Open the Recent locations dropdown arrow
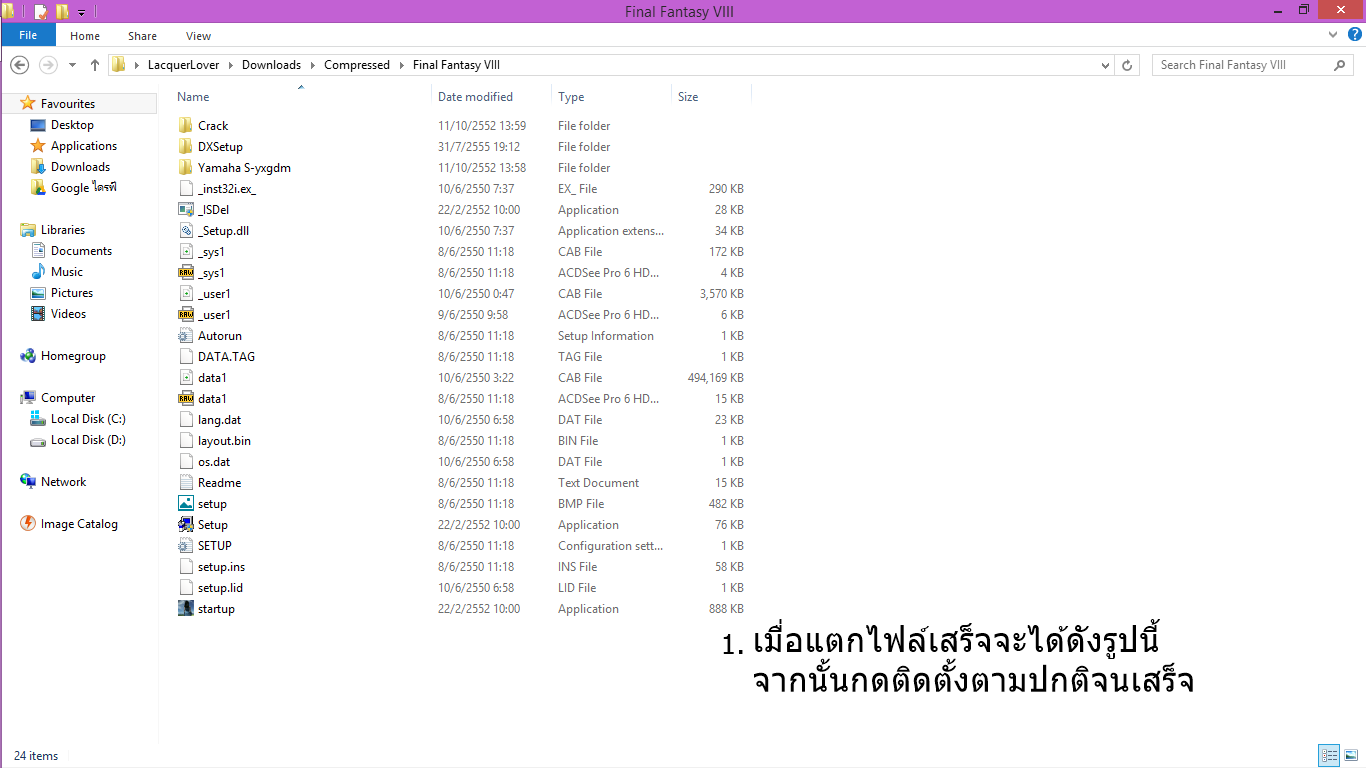This screenshot has width=1366, height=768. coord(72,65)
